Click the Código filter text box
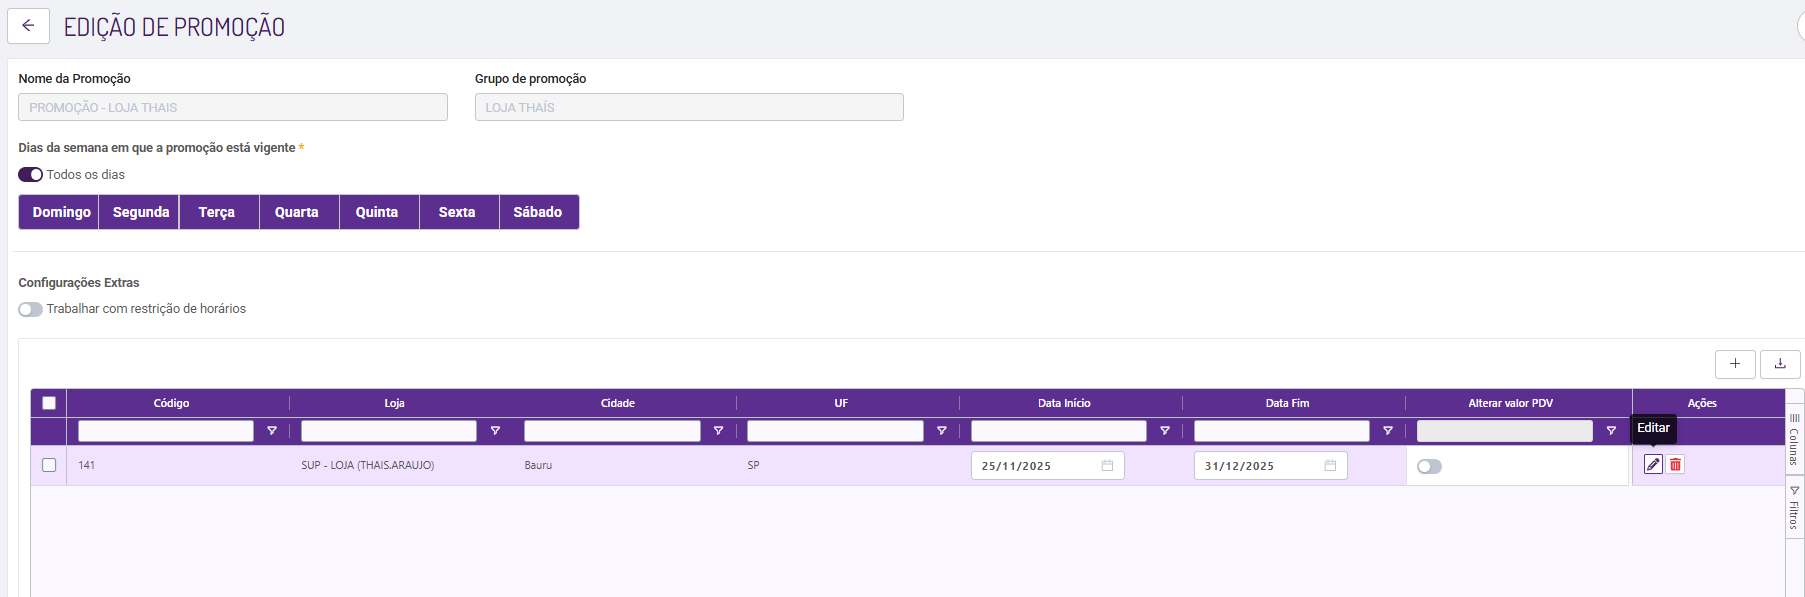Image resolution: width=1805 pixels, height=597 pixels. click(x=166, y=431)
